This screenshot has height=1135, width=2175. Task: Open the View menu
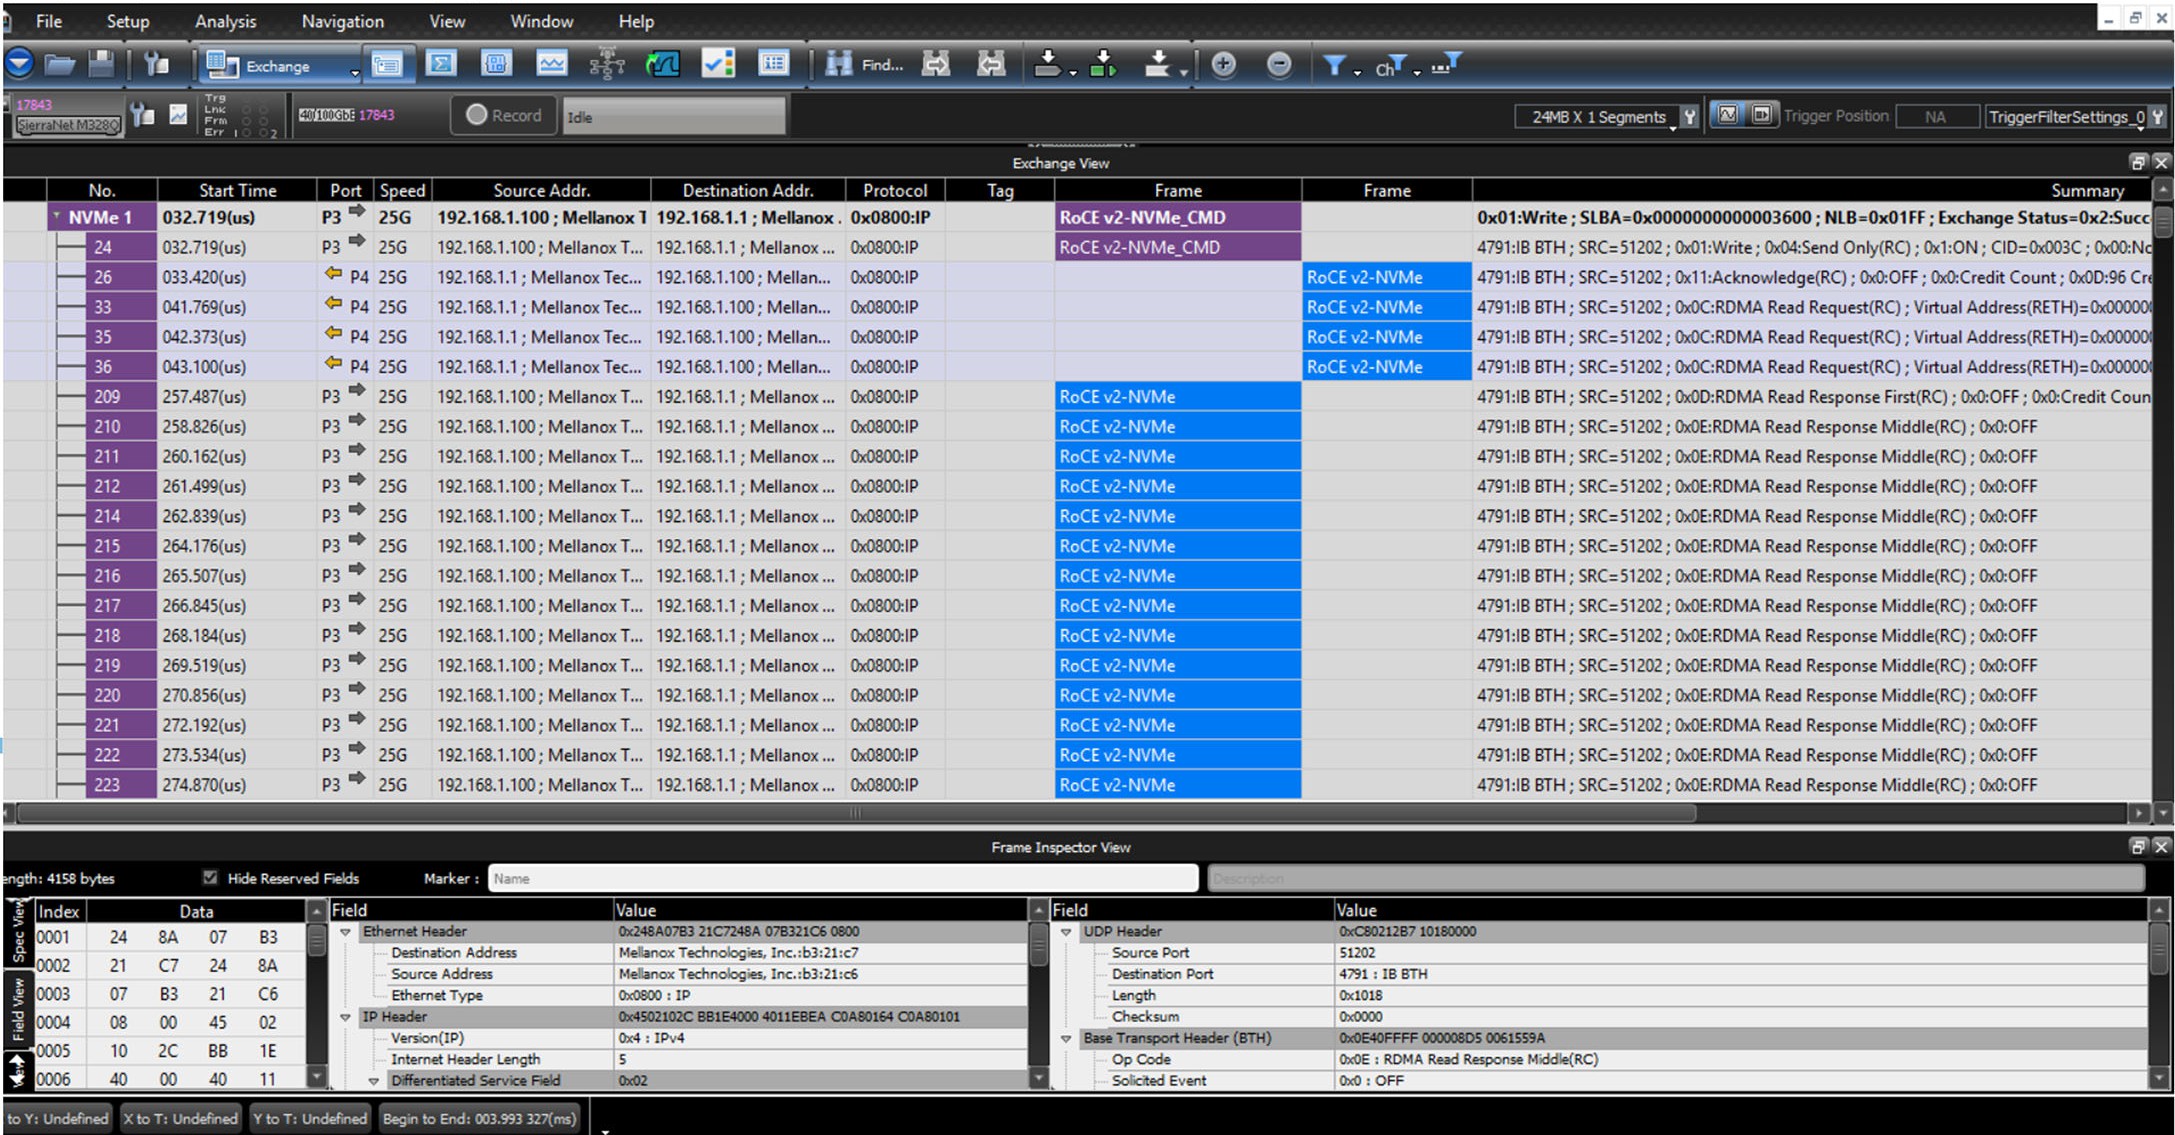(x=447, y=21)
